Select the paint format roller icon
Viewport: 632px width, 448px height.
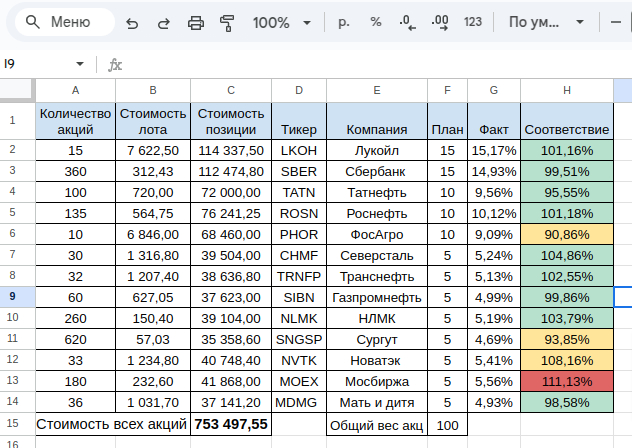point(227,22)
